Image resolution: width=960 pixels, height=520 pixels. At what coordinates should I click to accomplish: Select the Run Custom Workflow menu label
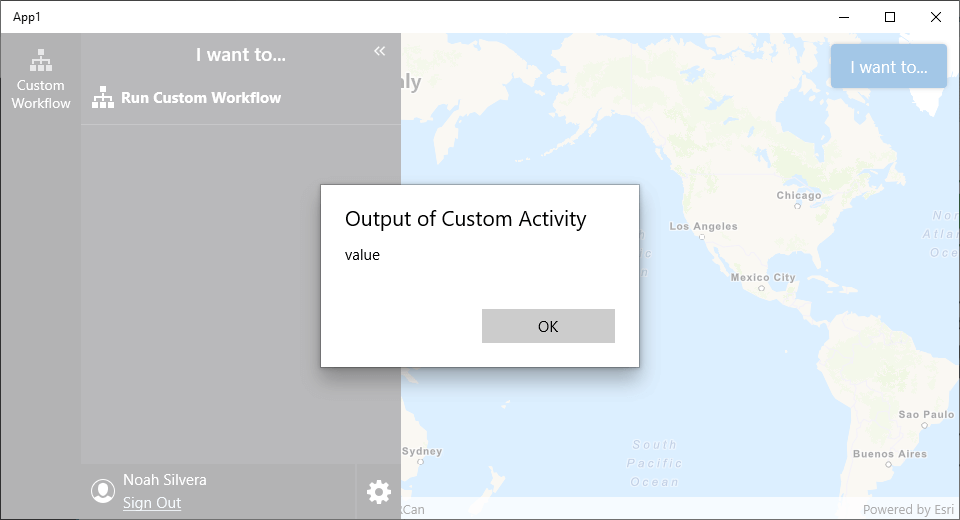click(x=201, y=98)
